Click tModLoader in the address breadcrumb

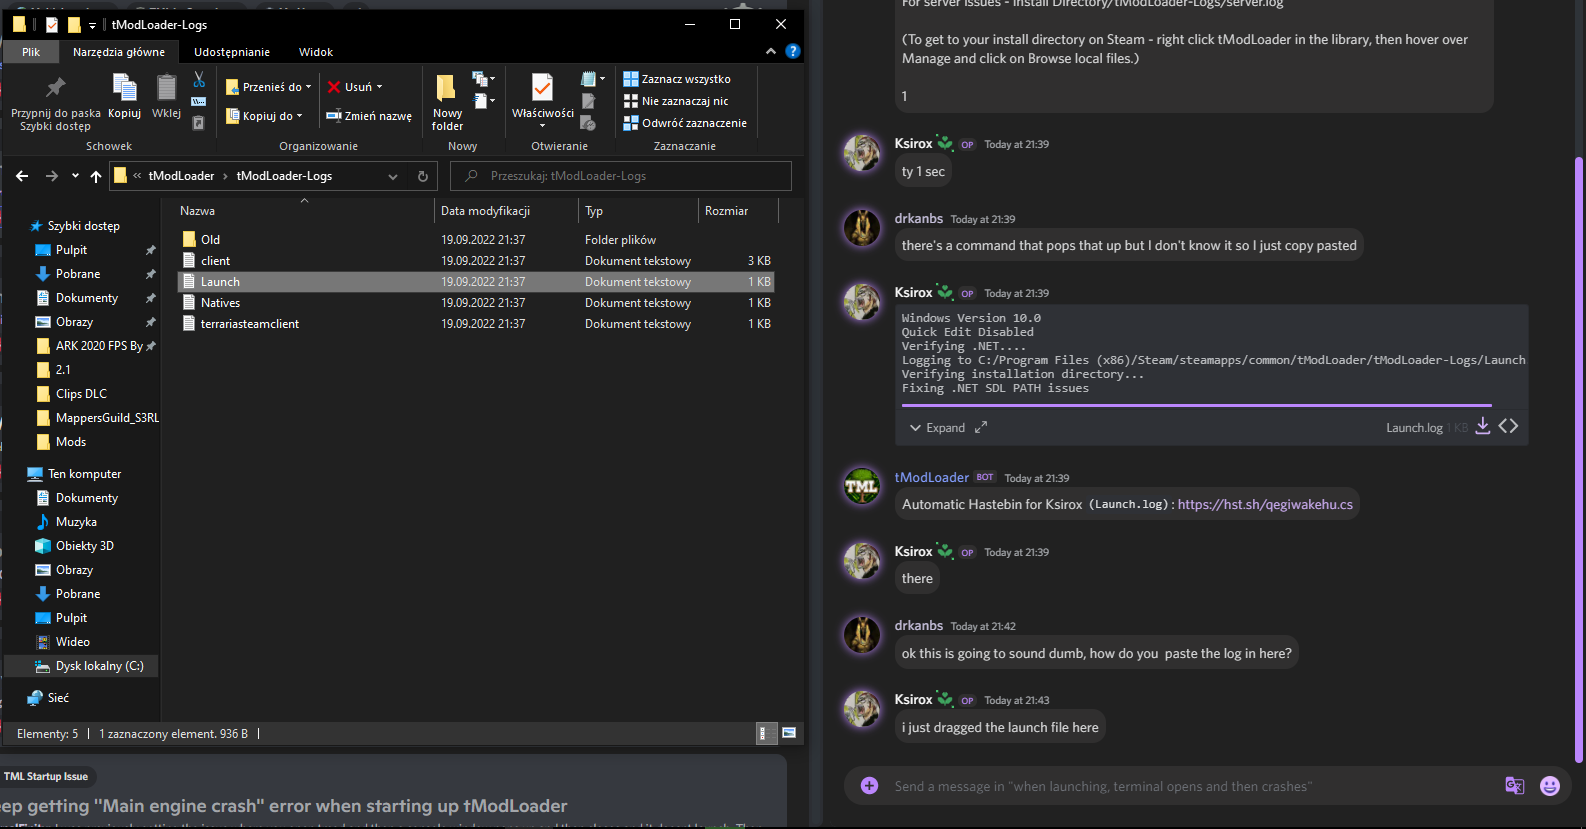181,176
